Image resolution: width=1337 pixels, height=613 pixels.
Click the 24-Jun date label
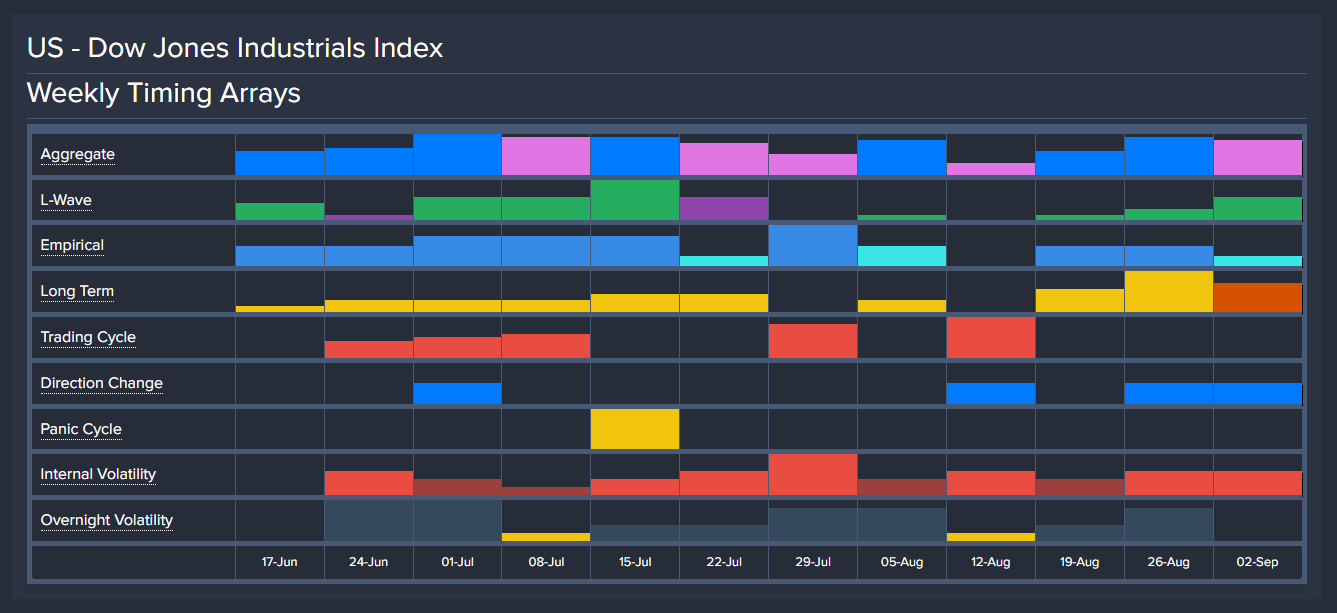point(368,562)
